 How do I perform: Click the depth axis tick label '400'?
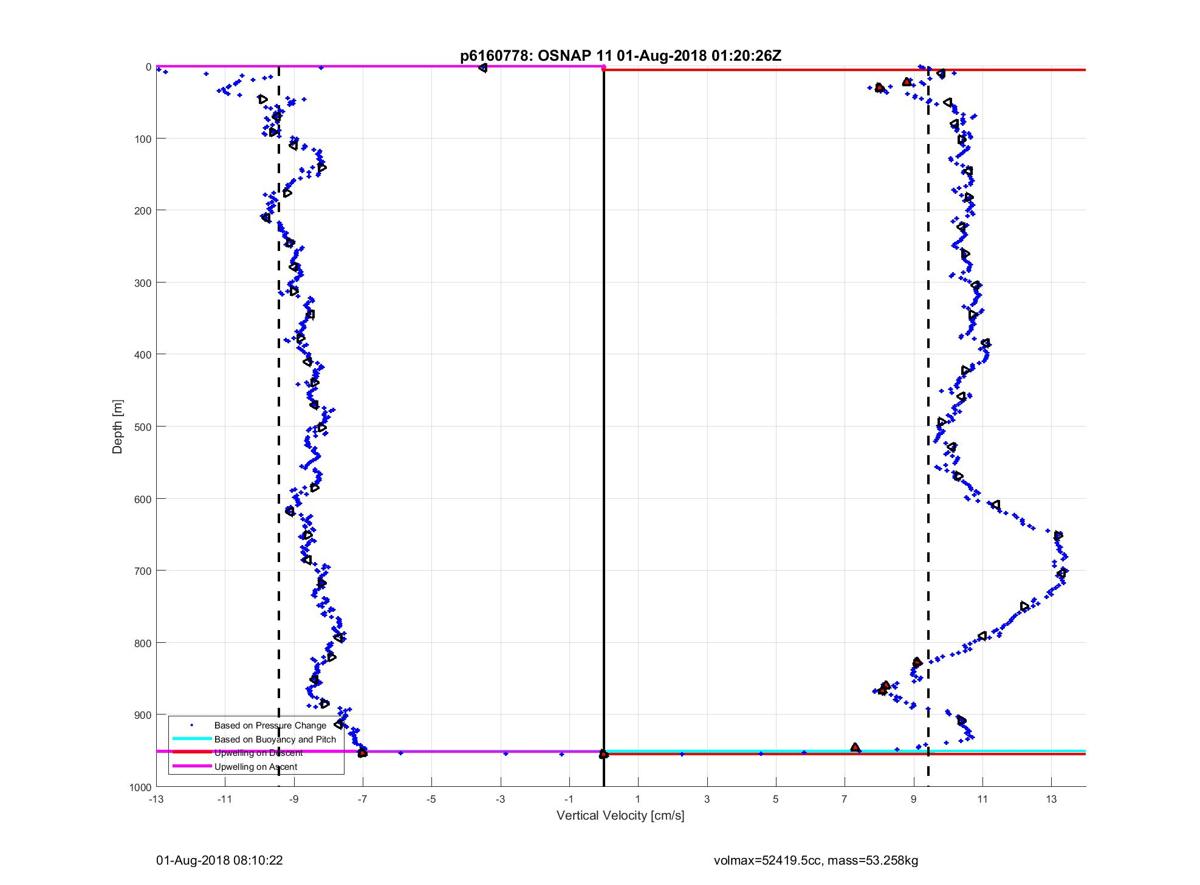pyautogui.click(x=142, y=354)
